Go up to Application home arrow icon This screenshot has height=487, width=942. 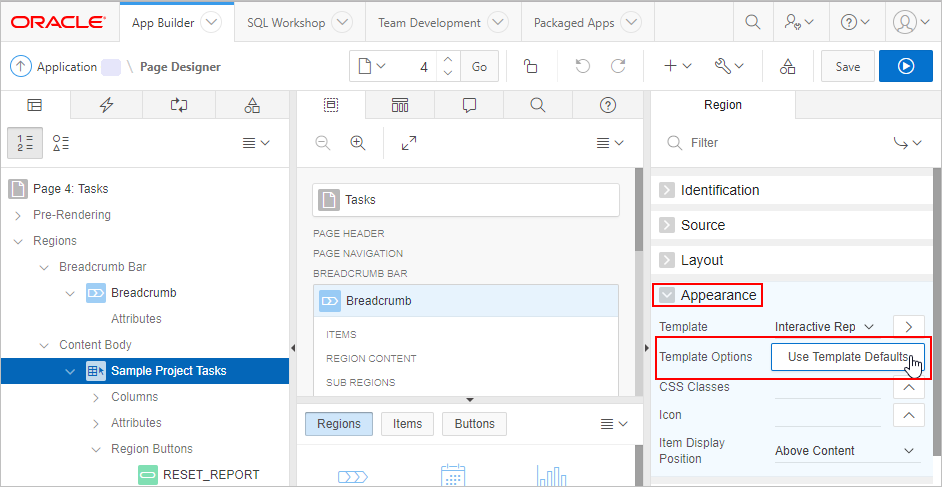pyautogui.click(x=20, y=67)
